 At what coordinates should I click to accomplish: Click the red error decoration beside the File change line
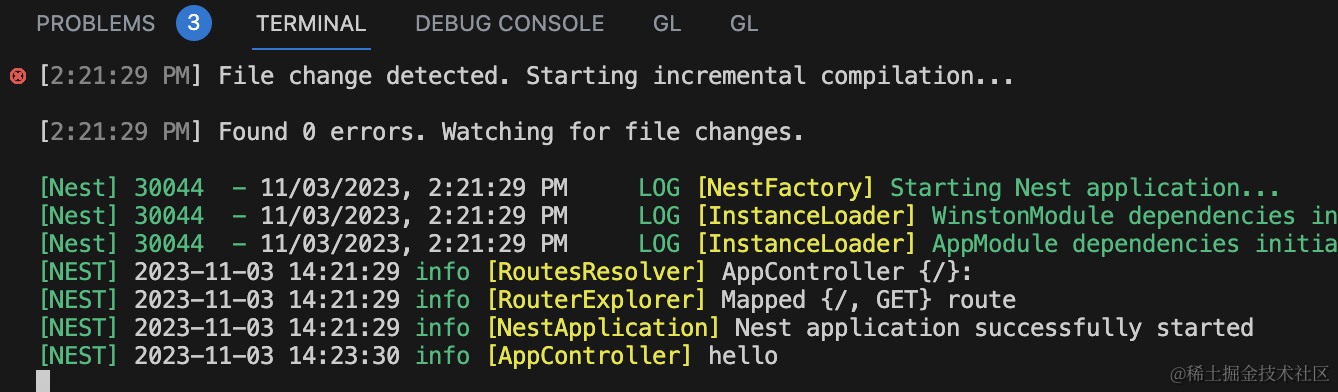point(17,76)
